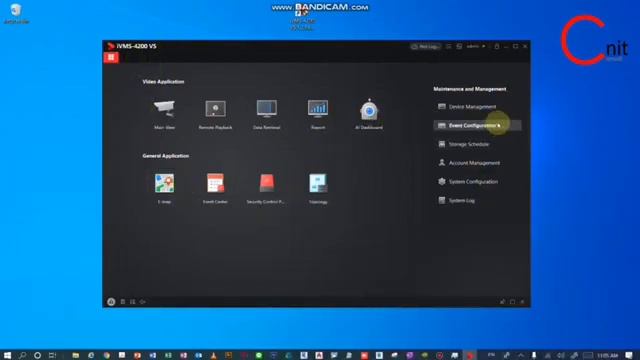Click the round alarm icon in bottom bar
Image resolution: width=640 pixels, height=360 pixels.
(111, 302)
